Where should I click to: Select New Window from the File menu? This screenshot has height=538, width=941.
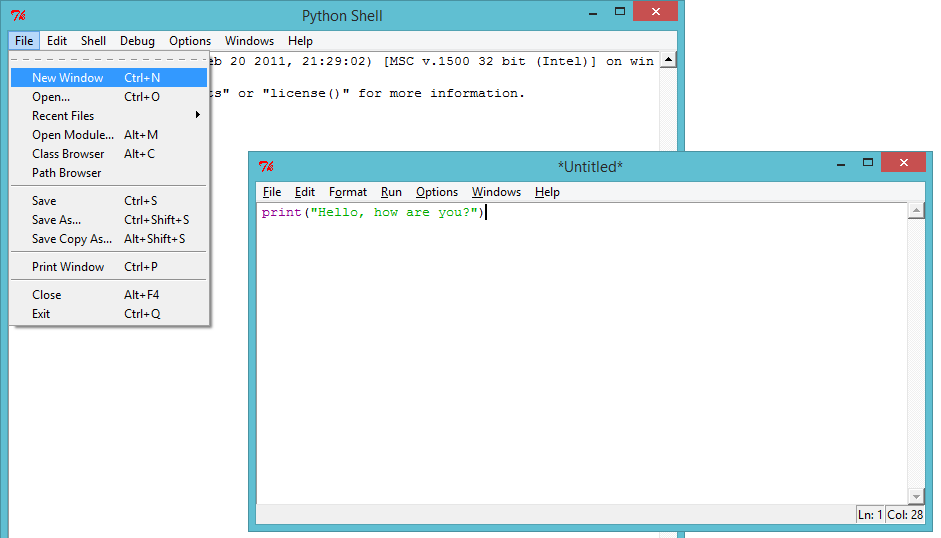[67, 78]
